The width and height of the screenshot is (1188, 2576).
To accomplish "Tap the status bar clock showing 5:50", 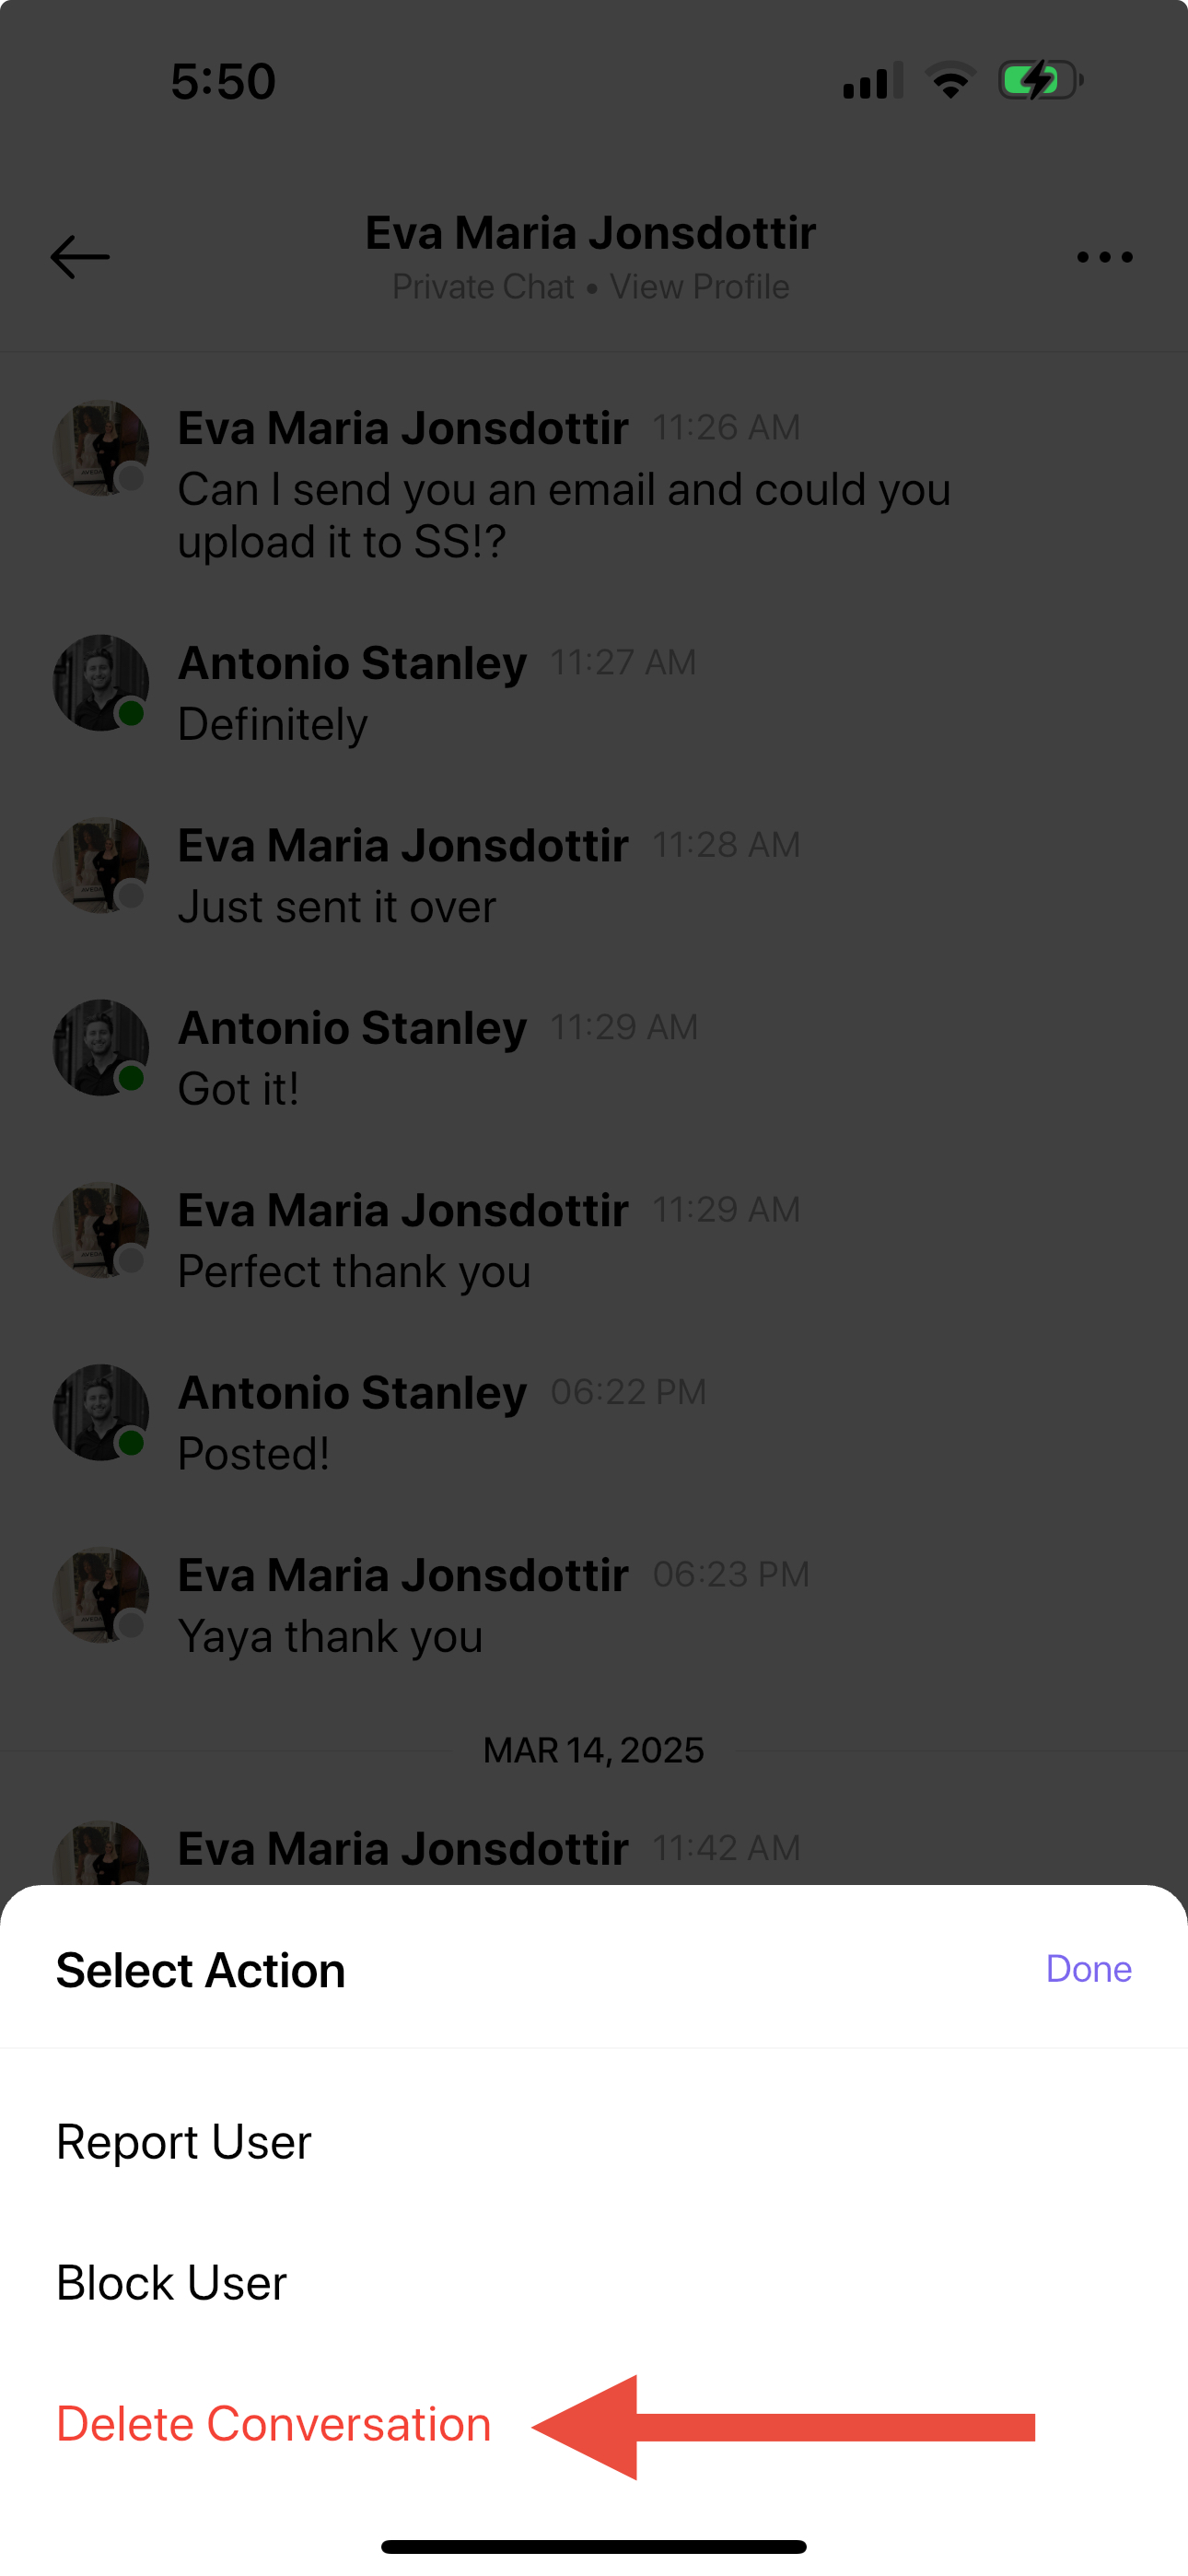I will pos(223,81).
